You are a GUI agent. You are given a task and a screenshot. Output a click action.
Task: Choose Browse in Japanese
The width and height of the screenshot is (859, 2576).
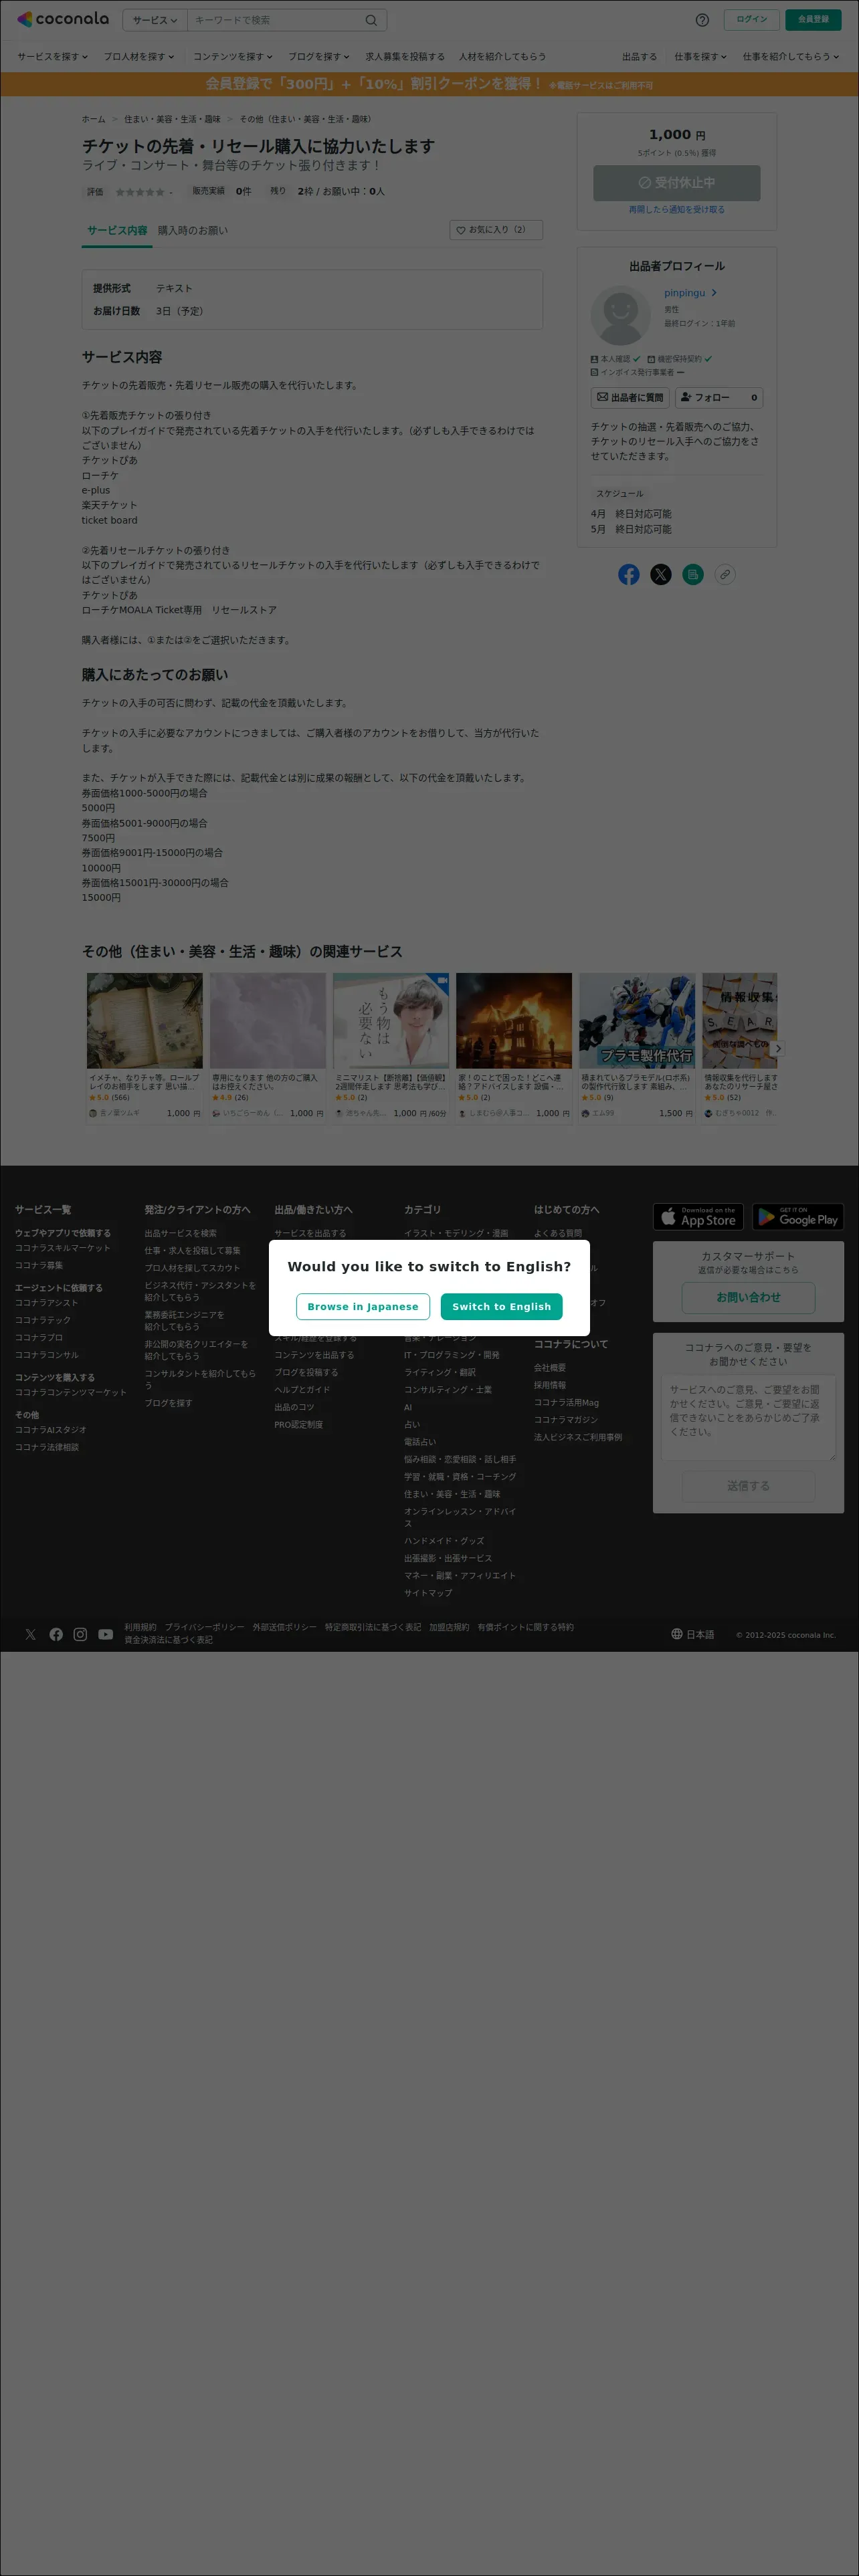(363, 1306)
